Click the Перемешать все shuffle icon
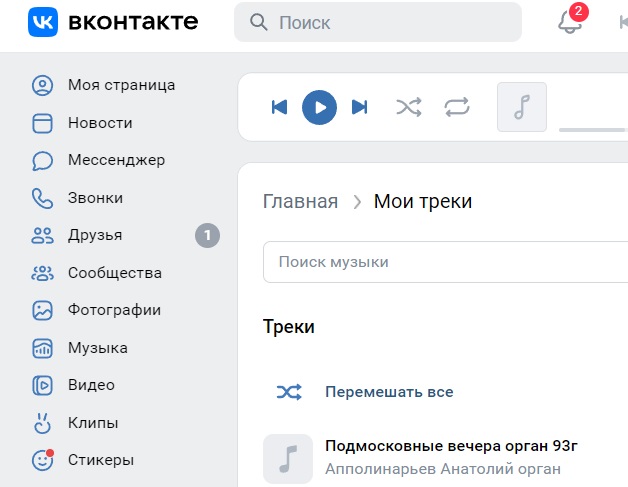628x487 pixels. click(x=289, y=392)
